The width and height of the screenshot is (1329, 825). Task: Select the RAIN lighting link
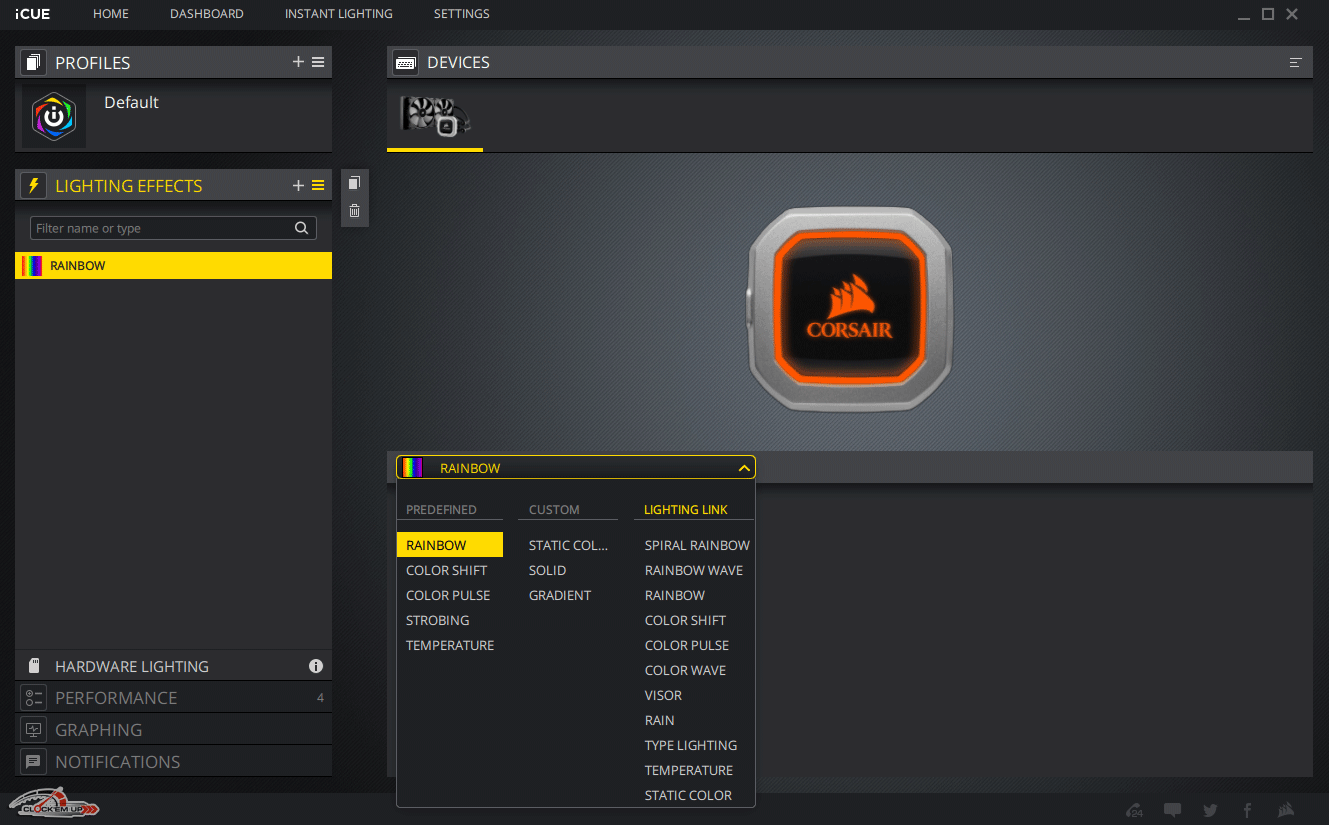[659, 720]
